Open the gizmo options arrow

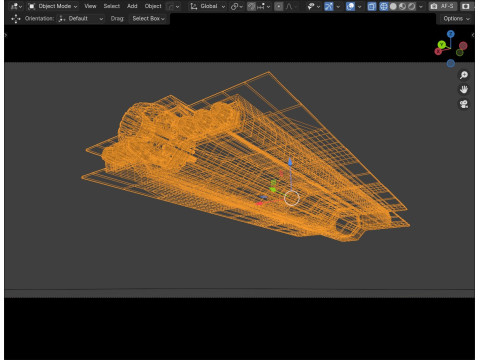pyautogui.click(x=338, y=6)
